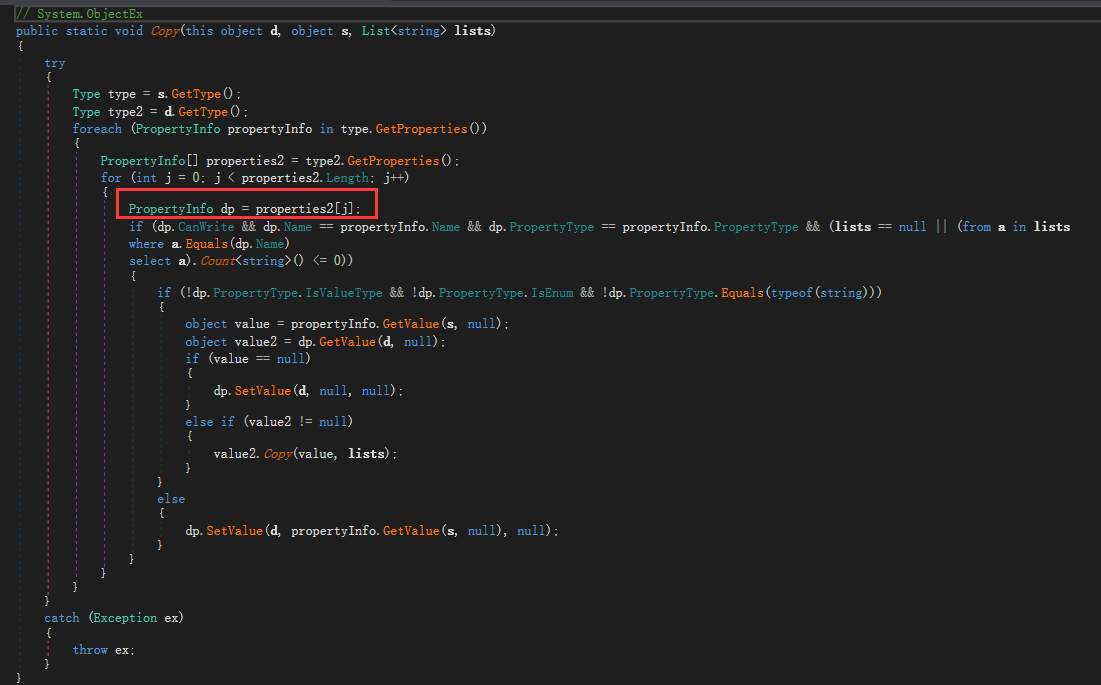Click the try keyword
1101x685 pixels.
pos(54,62)
